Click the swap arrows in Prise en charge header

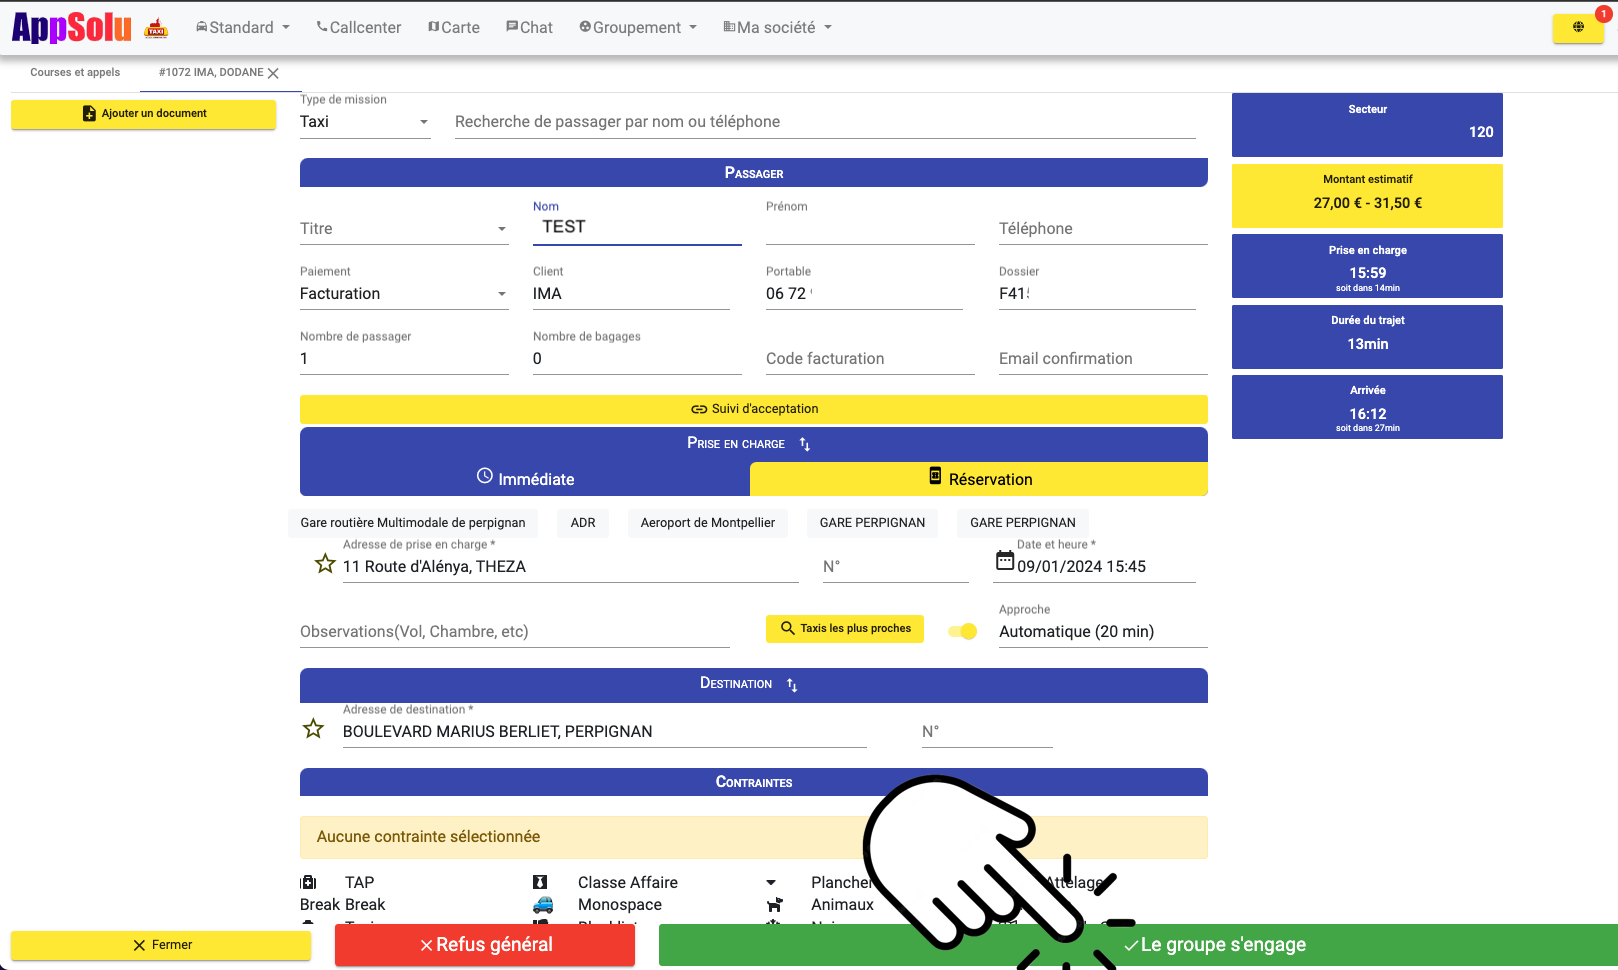tap(805, 444)
